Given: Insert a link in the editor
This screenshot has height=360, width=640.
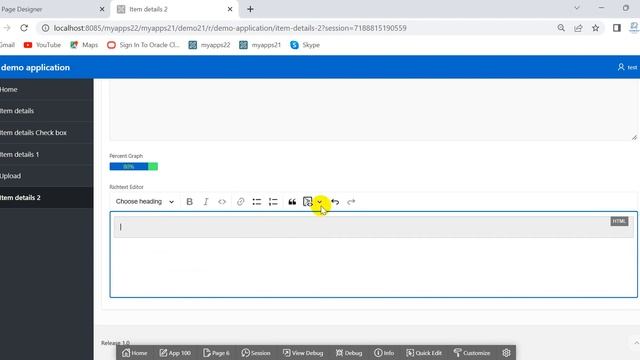Looking at the screenshot, I should click(x=240, y=202).
